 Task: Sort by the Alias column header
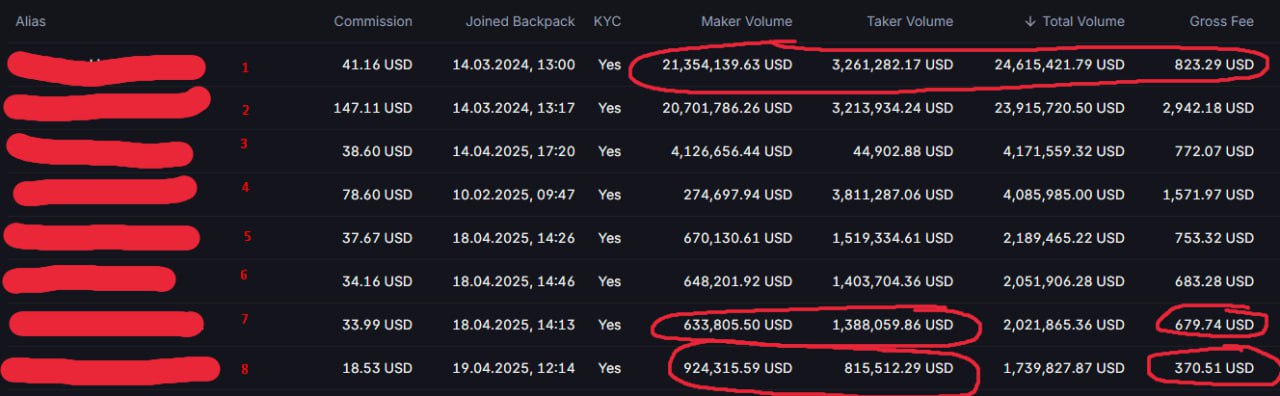30,21
